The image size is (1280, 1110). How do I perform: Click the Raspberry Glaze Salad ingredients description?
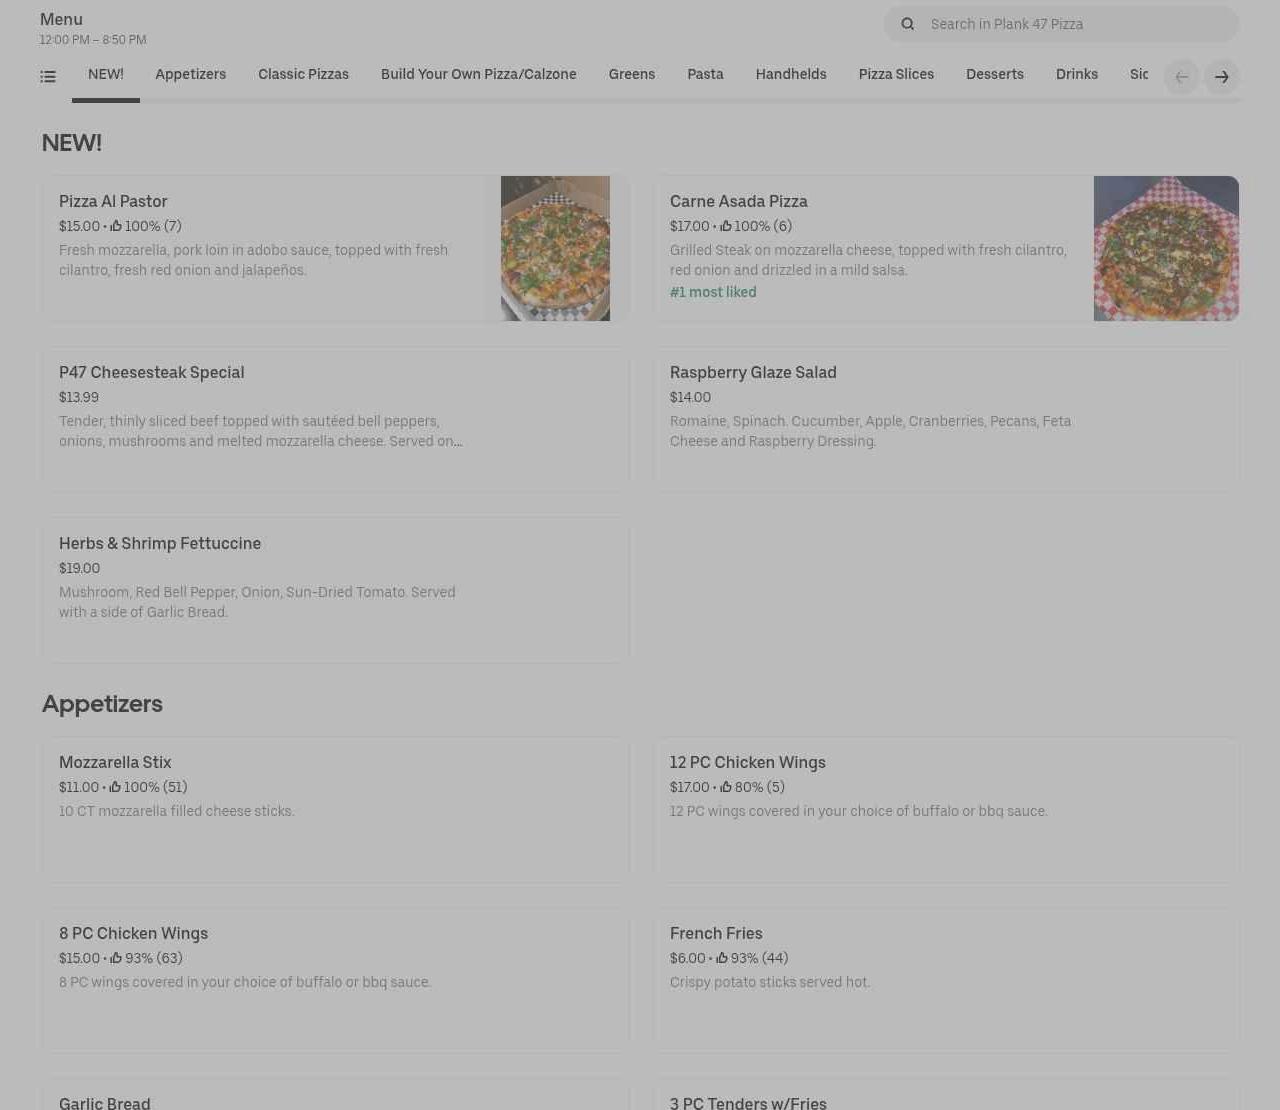click(x=871, y=431)
